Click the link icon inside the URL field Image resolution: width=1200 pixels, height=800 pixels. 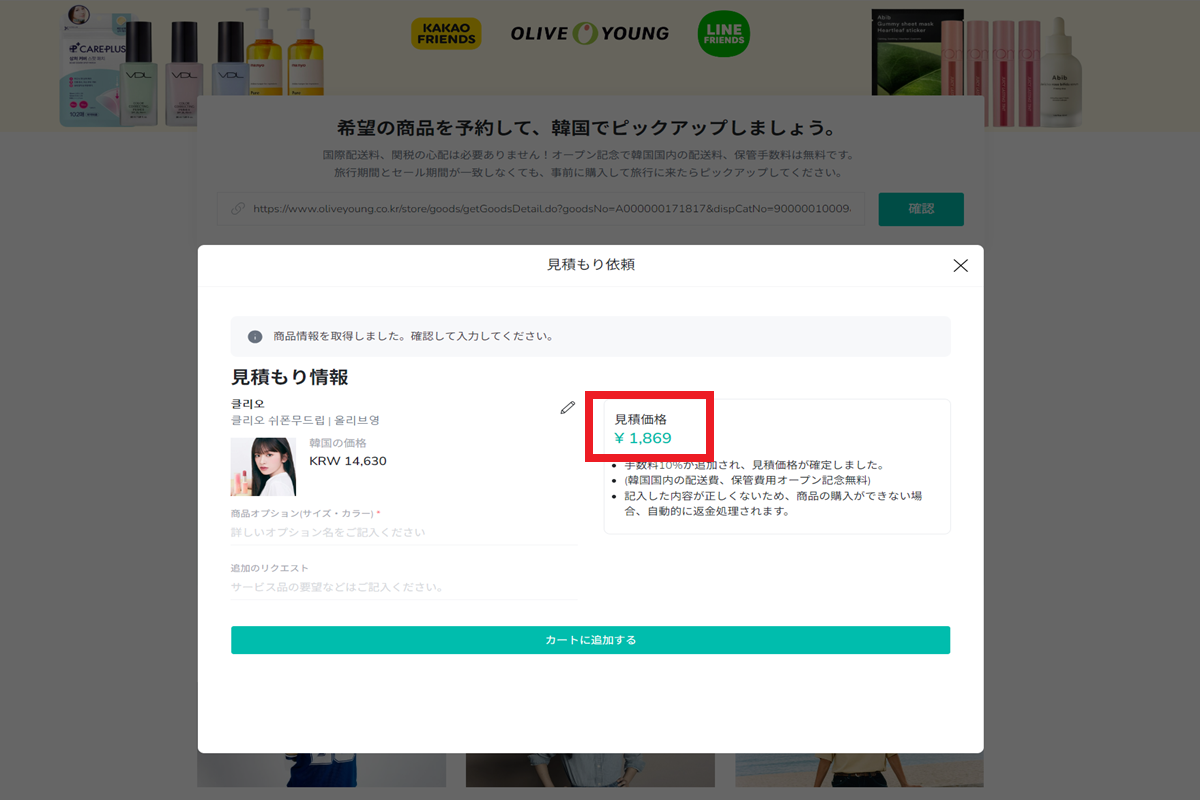coord(236,209)
